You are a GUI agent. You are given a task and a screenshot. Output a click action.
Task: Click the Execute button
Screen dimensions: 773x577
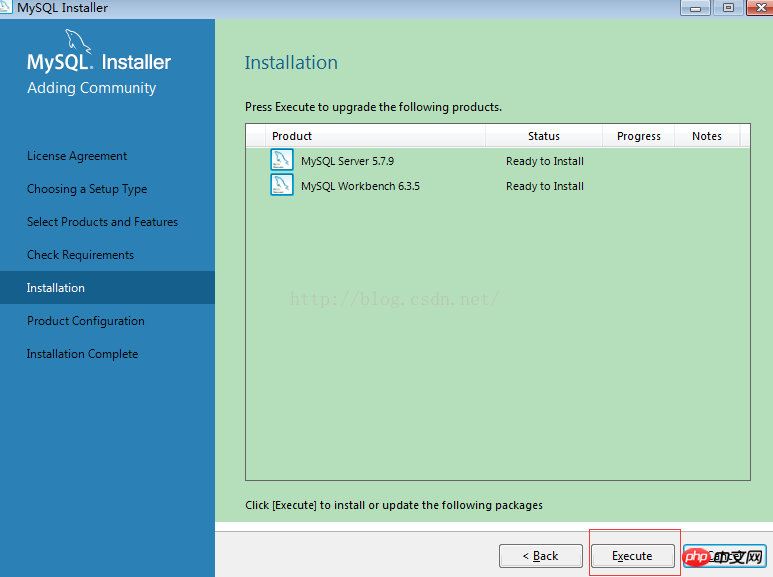[x=632, y=556]
